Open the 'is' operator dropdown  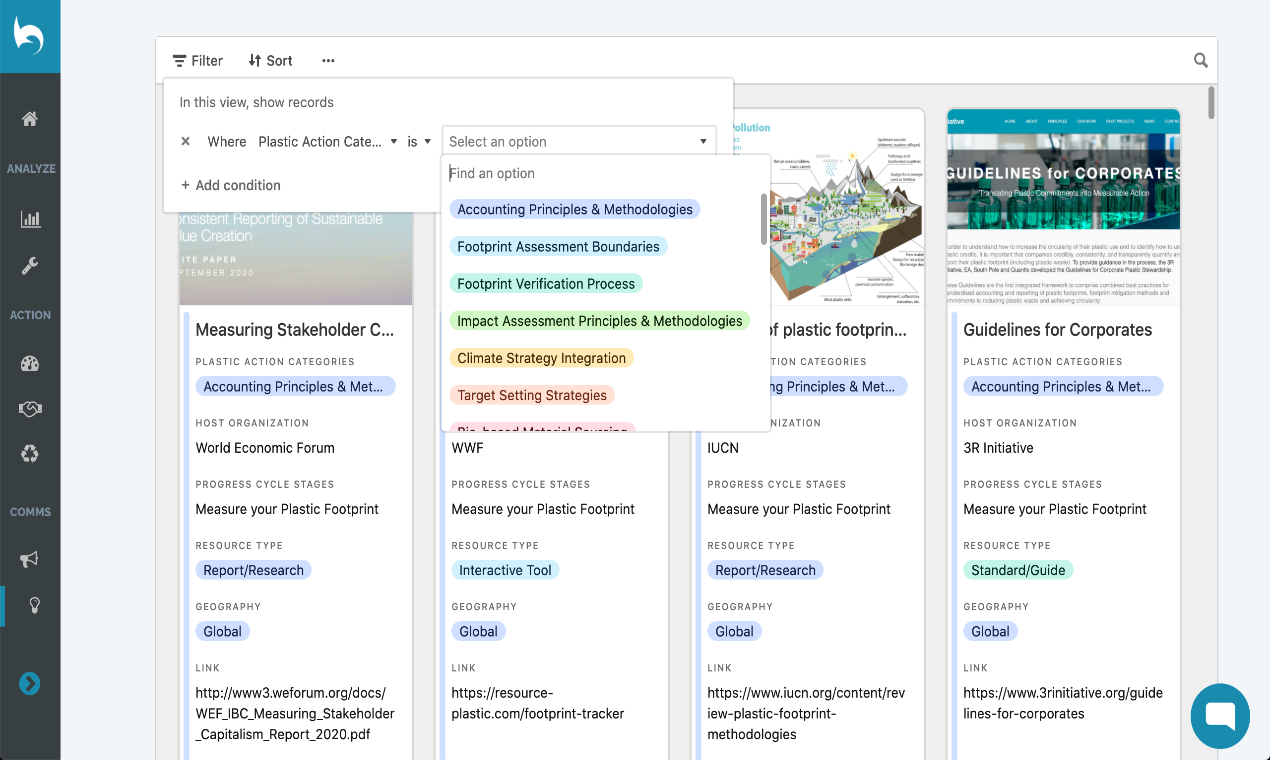click(419, 142)
